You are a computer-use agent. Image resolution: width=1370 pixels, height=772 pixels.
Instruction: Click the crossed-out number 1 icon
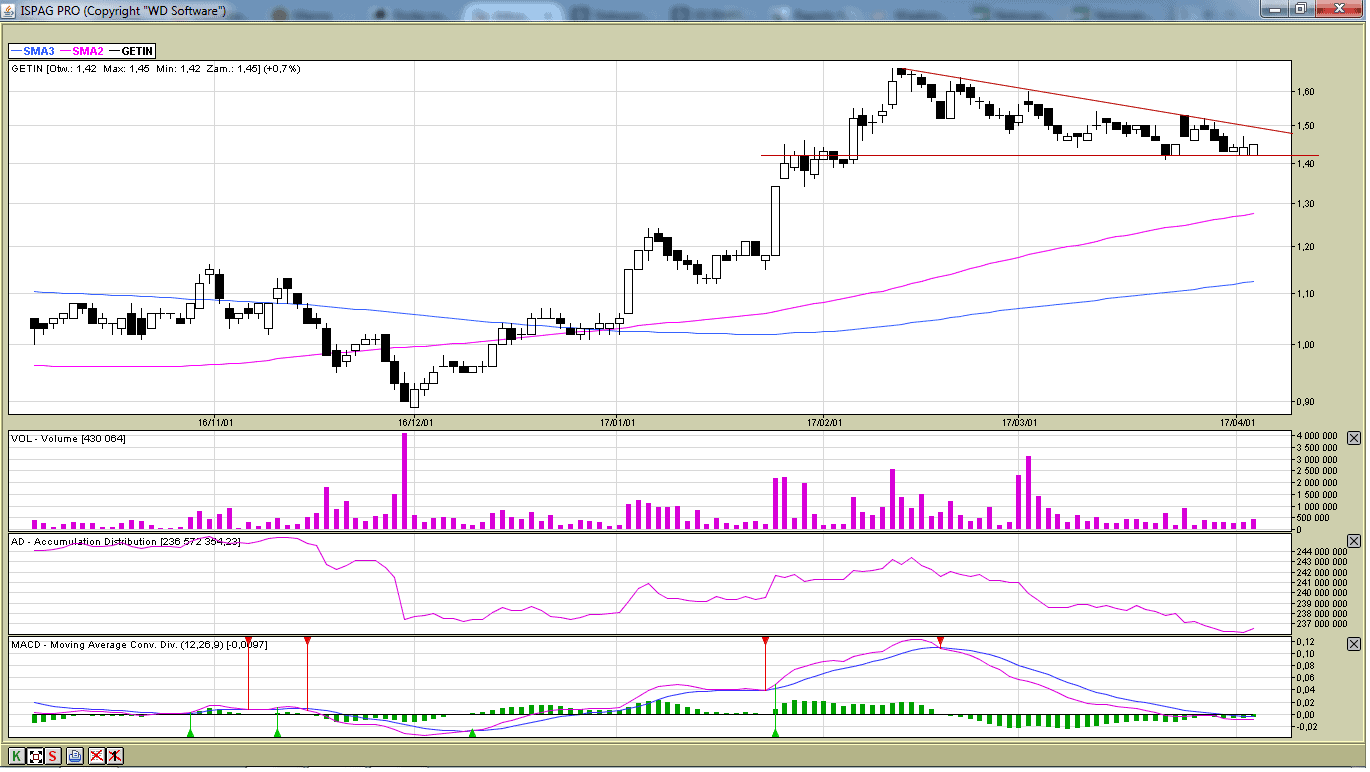(115, 756)
